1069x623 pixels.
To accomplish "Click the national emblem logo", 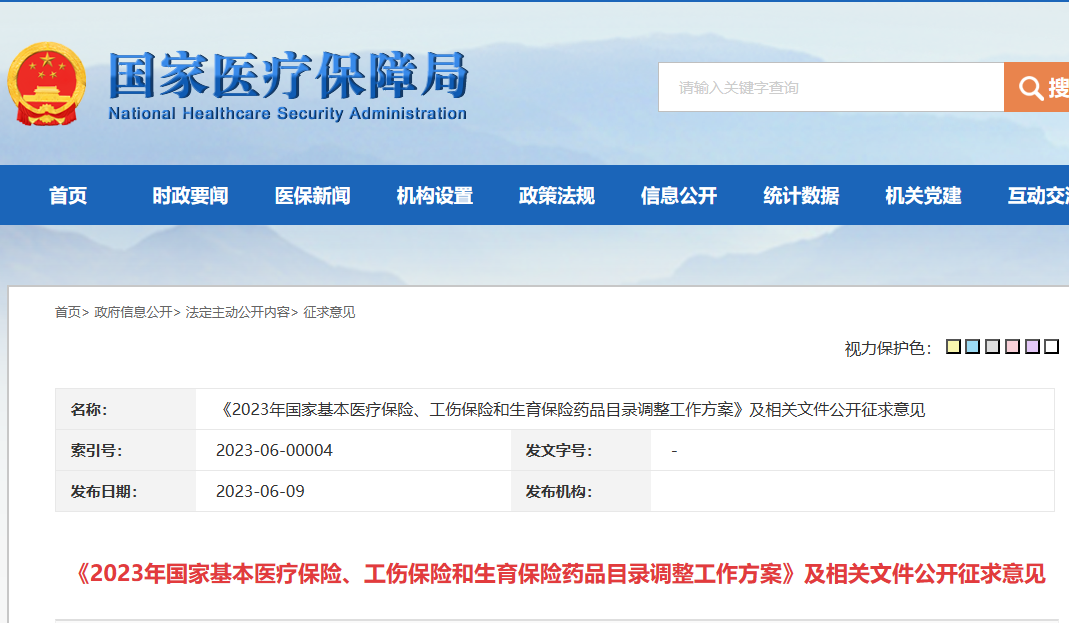I will [46, 84].
